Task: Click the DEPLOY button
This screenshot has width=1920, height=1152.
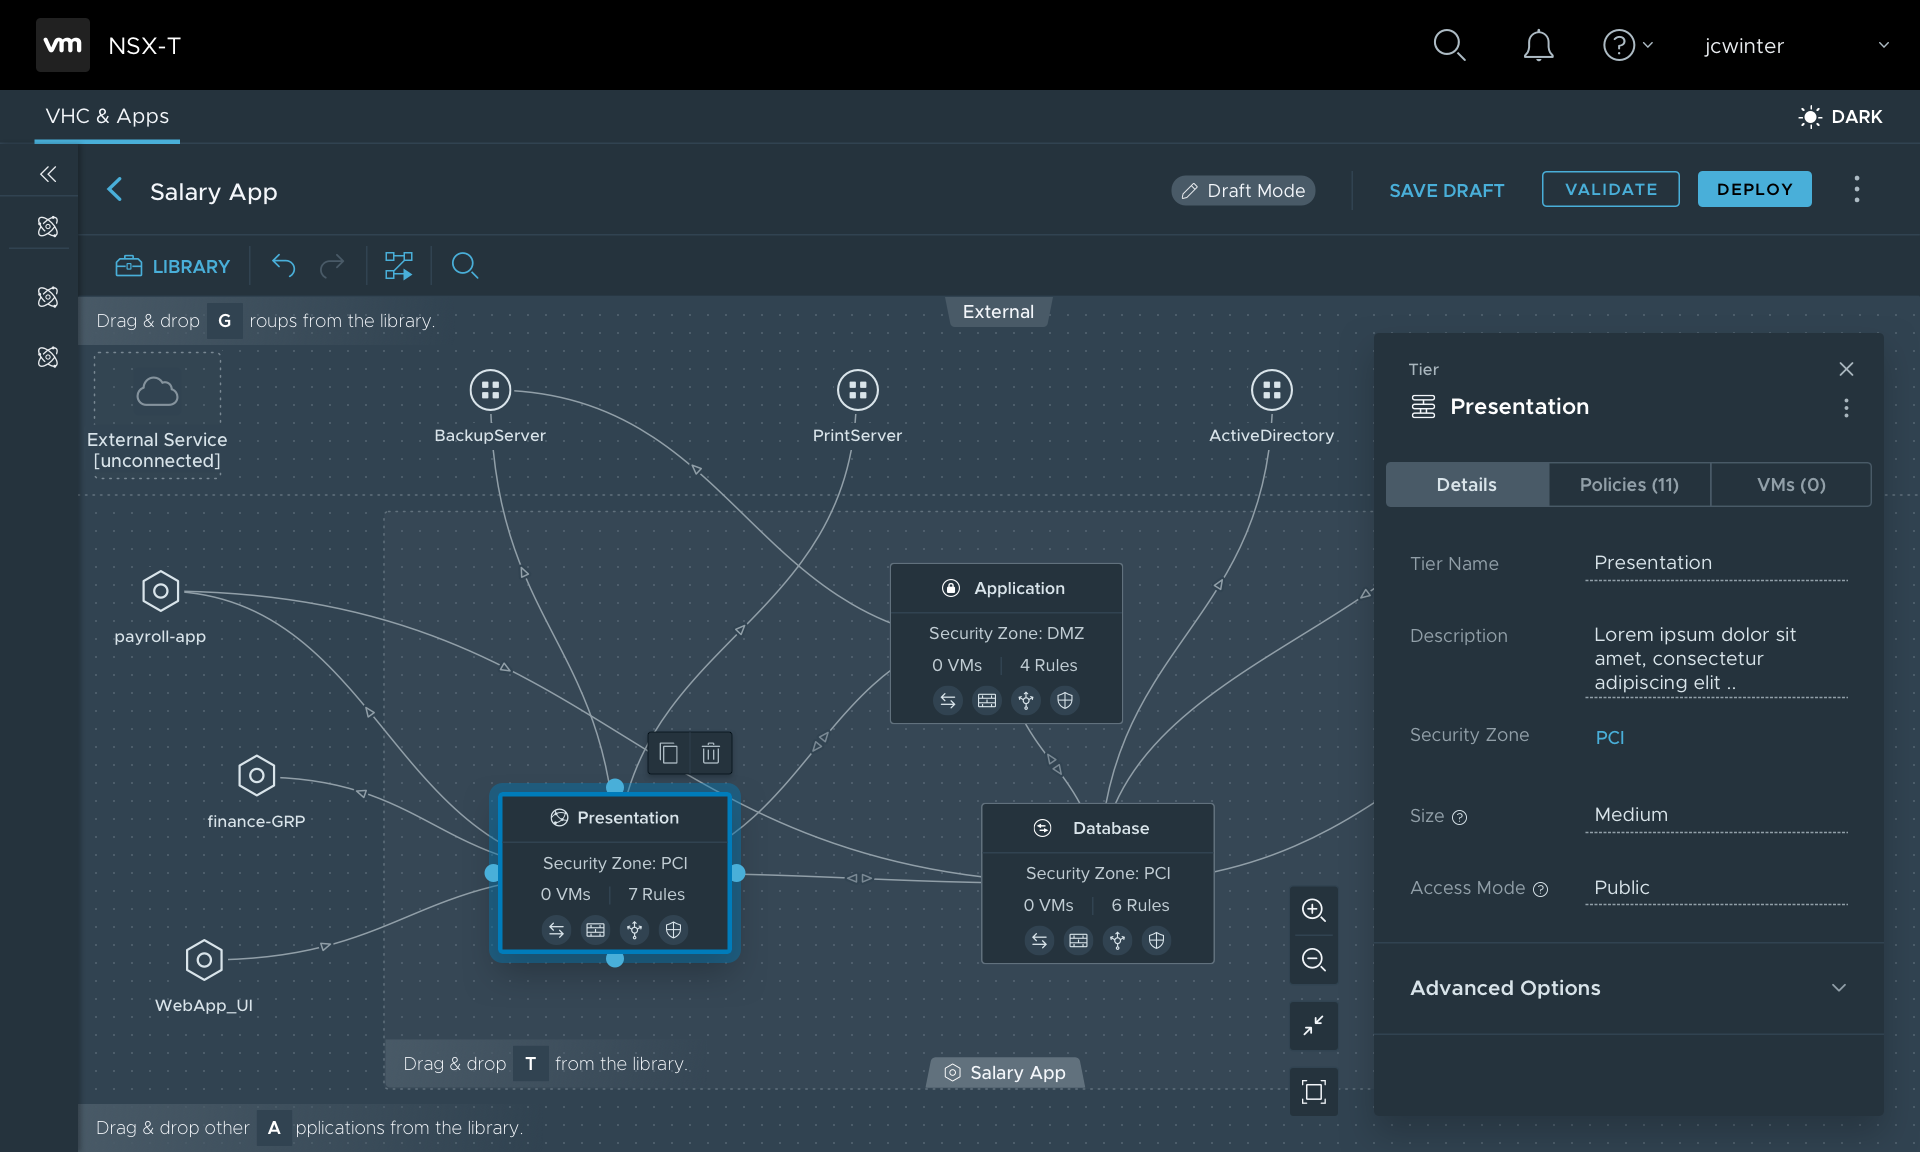Action: click(1755, 188)
